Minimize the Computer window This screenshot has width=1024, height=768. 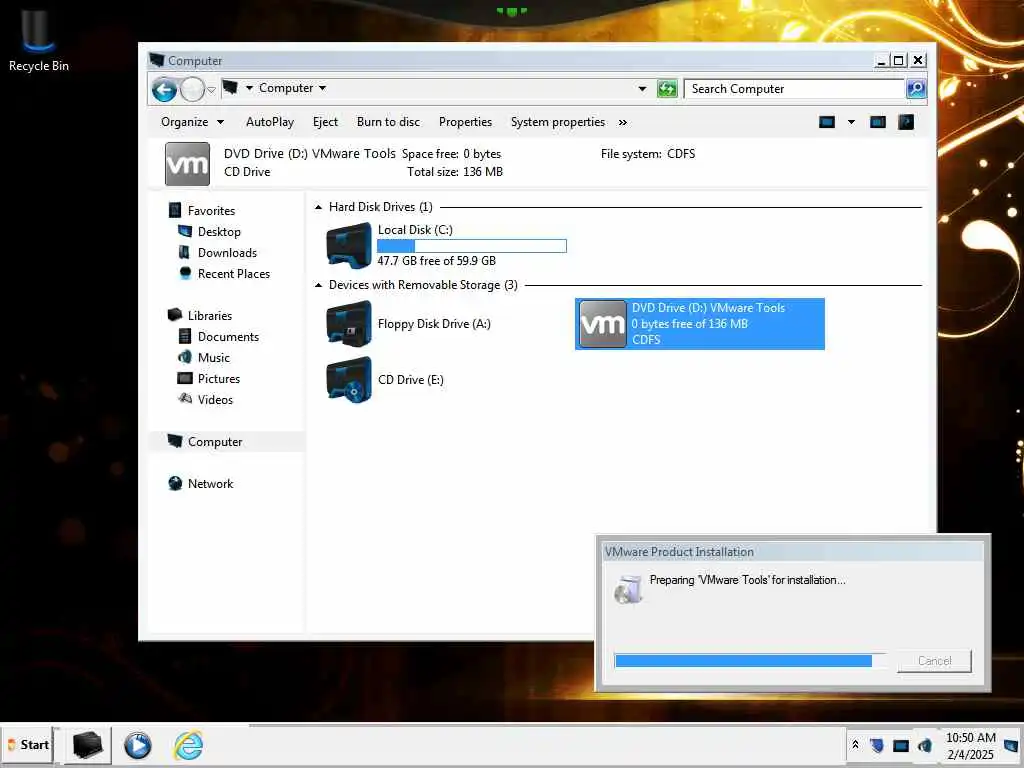(x=882, y=61)
